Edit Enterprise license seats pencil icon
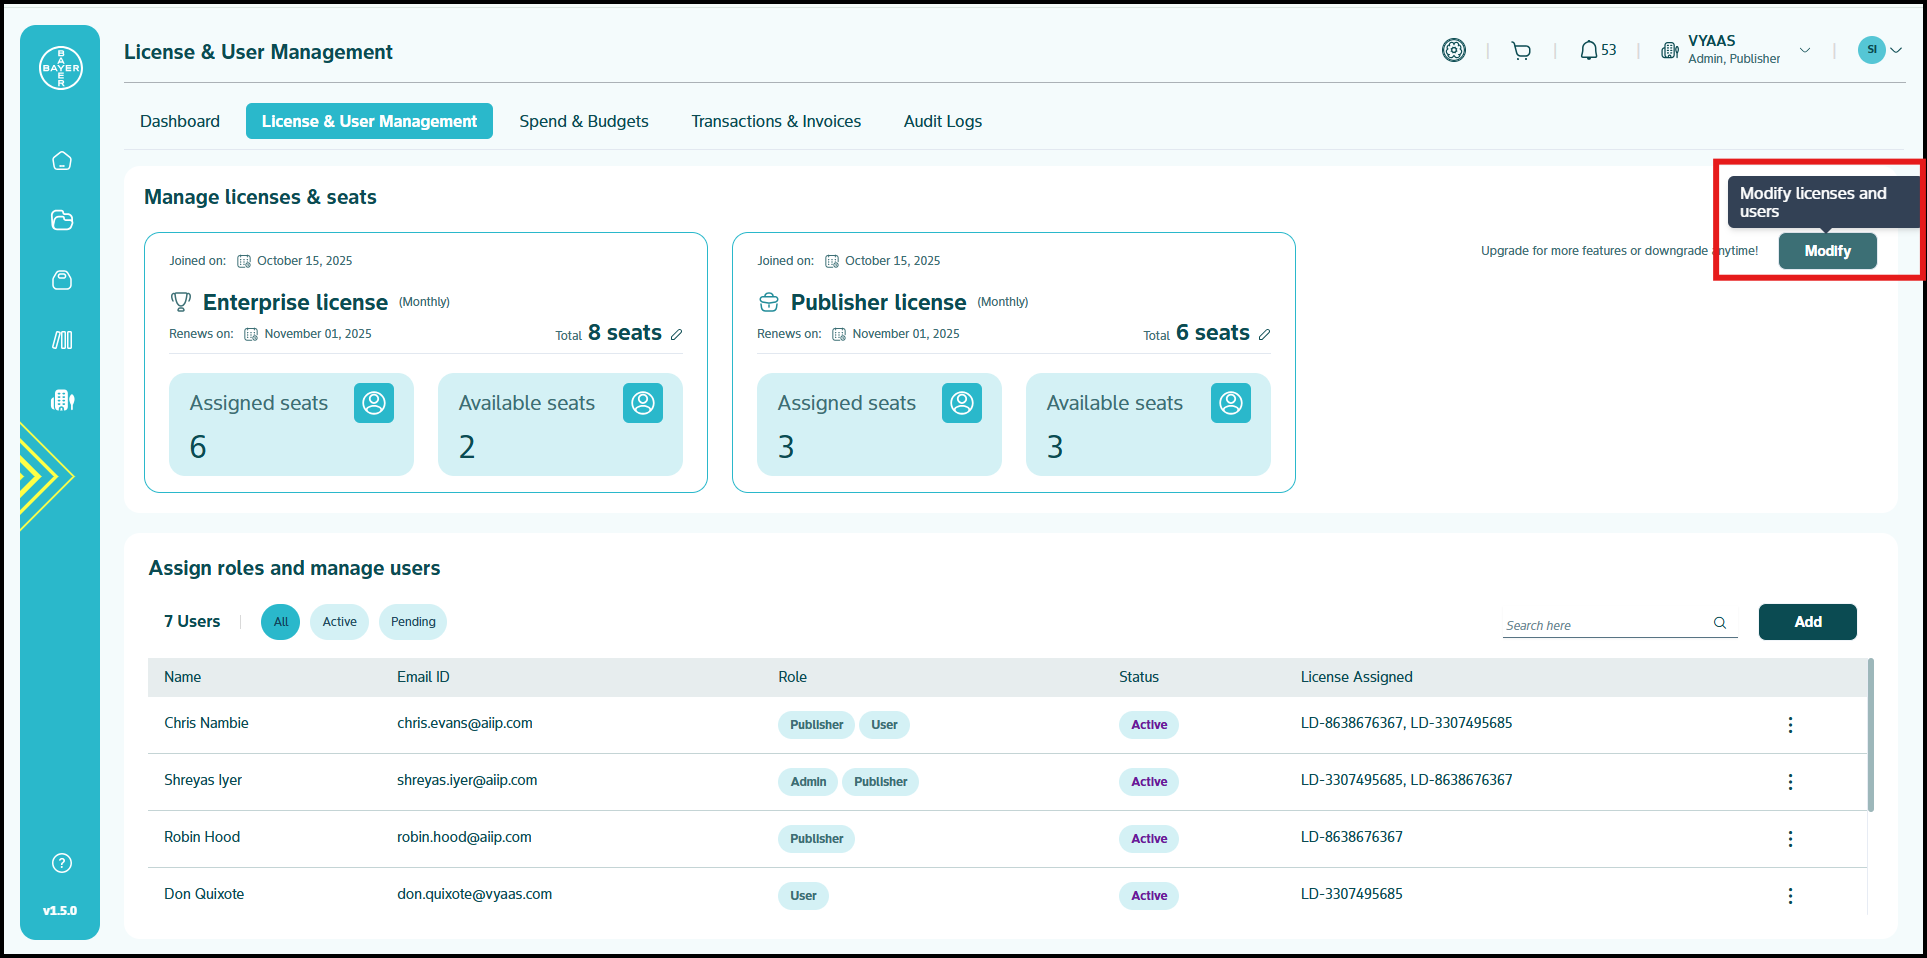 coord(677,335)
